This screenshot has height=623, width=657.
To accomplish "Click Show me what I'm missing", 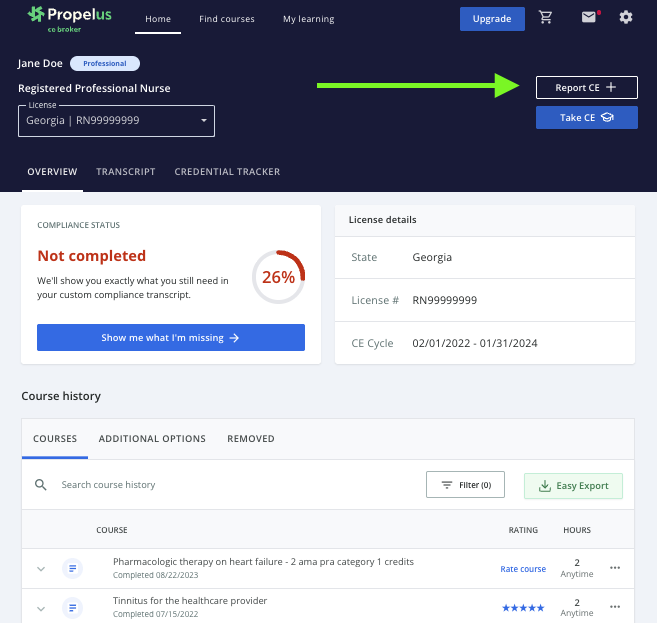I will 170,338.
